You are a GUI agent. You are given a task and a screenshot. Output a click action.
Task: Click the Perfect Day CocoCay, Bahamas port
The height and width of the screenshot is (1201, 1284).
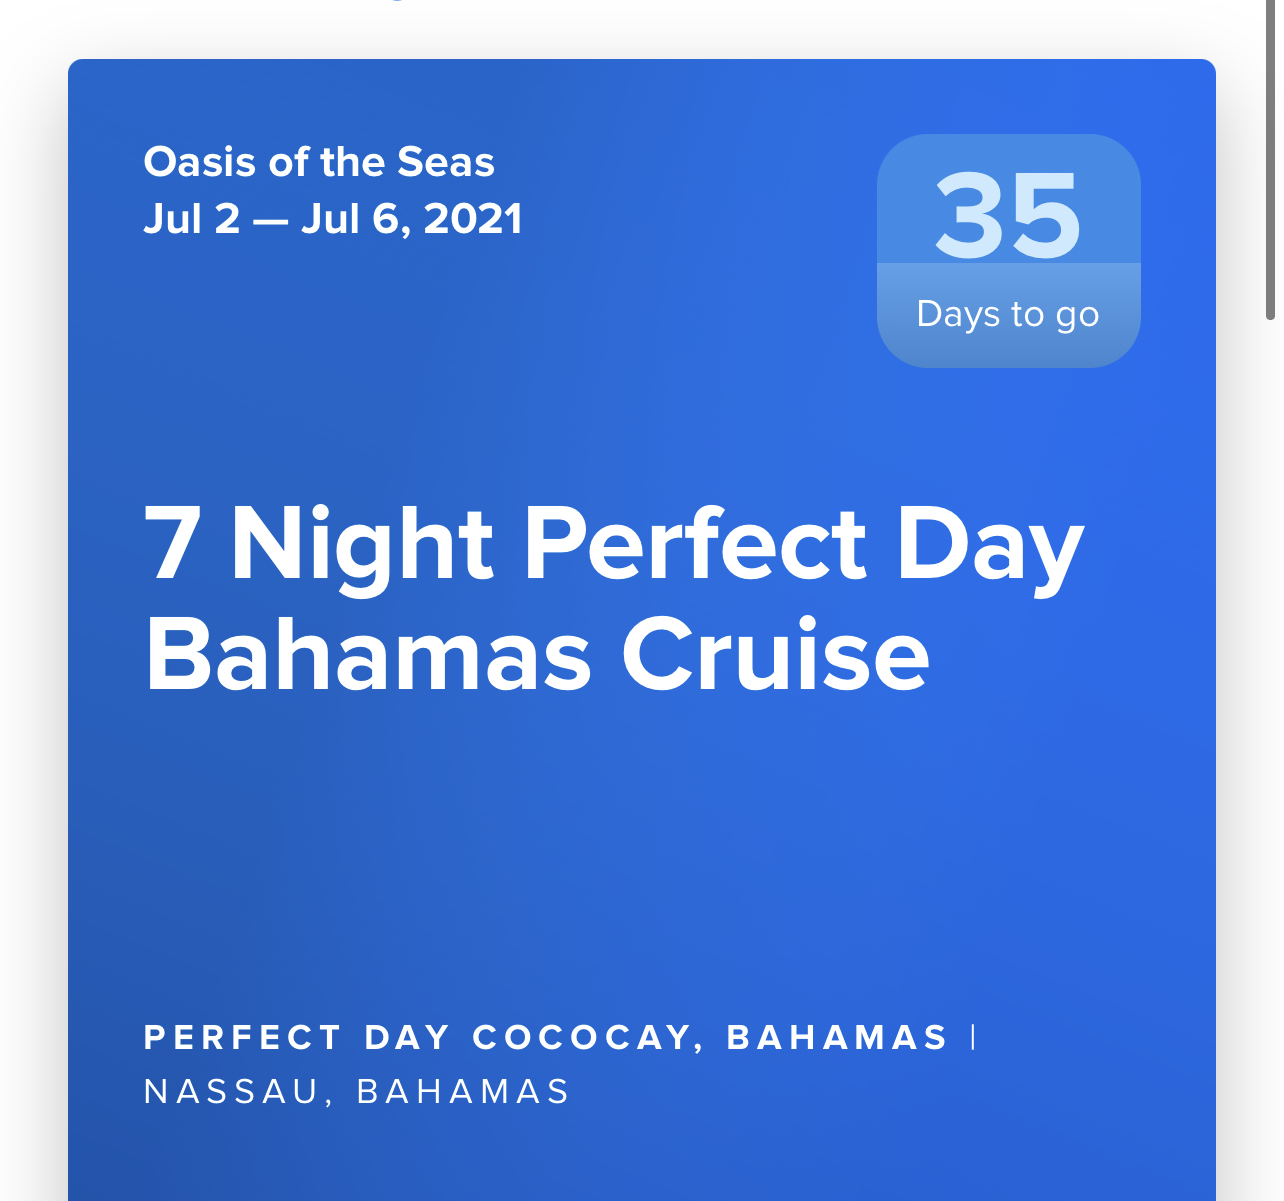tap(546, 1037)
